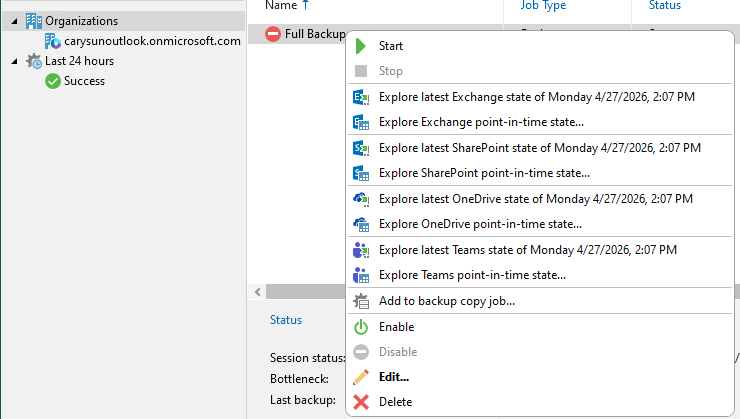Click the OneDrive latest state cloud icon
The image size is (740, 419).
pyautogui.click(x=361, y=199)
